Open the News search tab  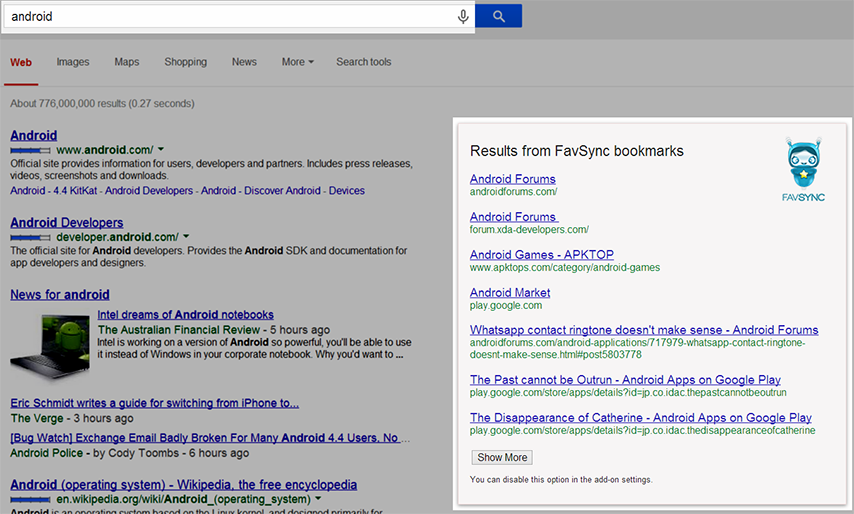coord(244,62)
